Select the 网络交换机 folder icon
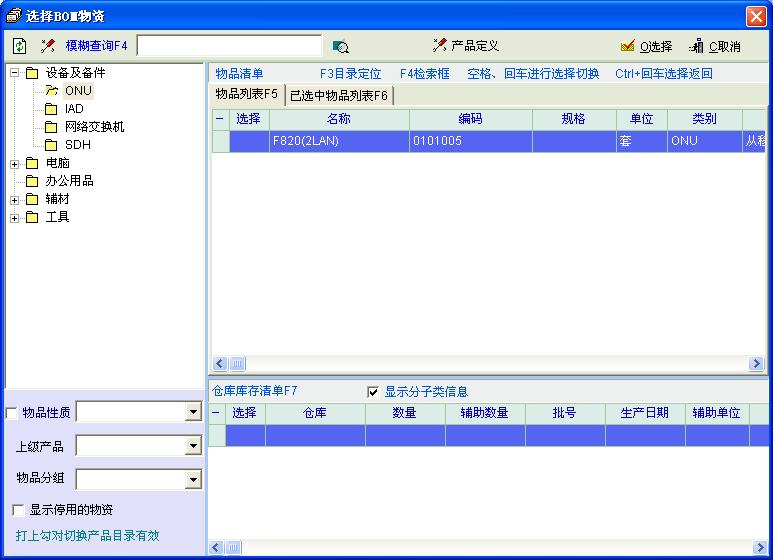This screenshot has height=560, width=773. click(51, 127)
